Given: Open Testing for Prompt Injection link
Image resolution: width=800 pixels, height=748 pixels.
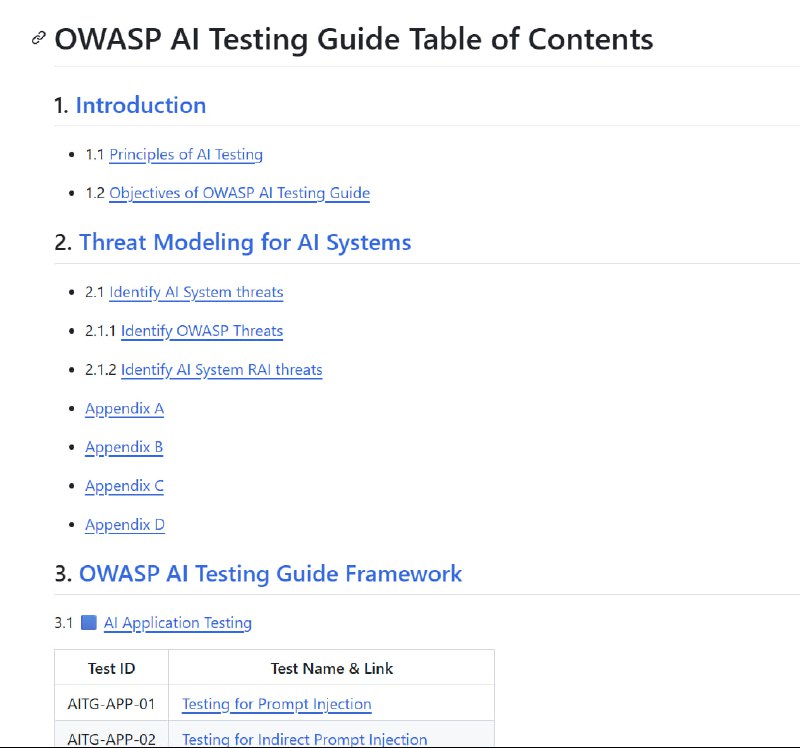Looking at the screenshot, I should 277,704.
